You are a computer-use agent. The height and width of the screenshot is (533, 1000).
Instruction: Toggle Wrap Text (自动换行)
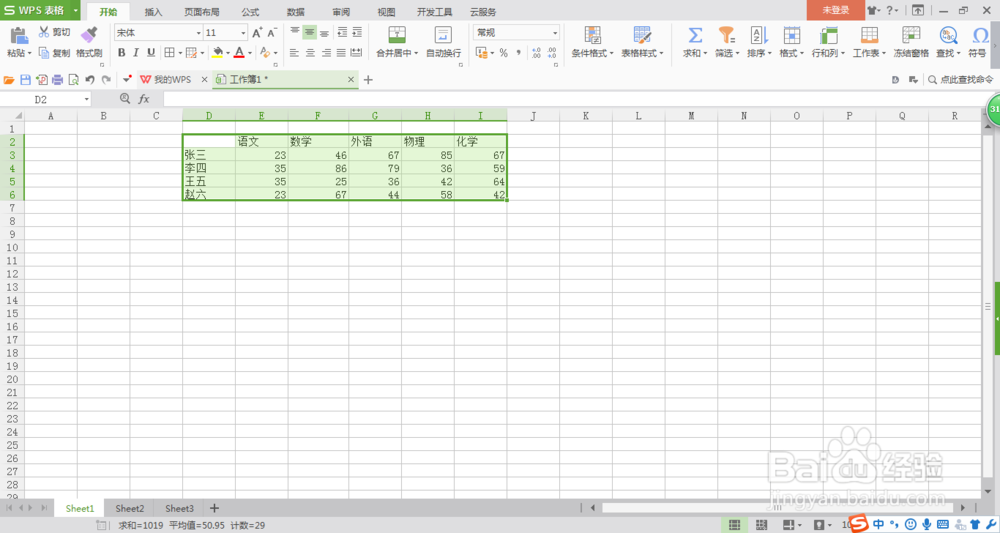(x=443, y=42)
